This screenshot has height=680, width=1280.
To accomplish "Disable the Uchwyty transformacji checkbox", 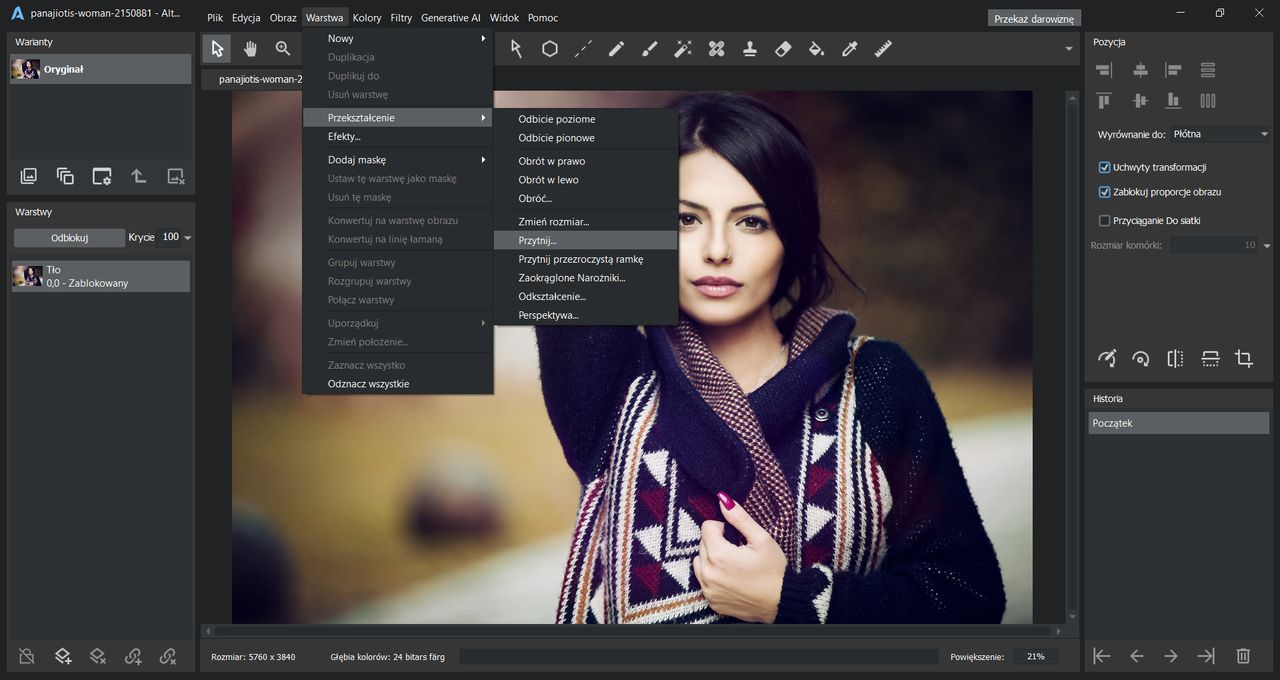I will coord(1105,167).
